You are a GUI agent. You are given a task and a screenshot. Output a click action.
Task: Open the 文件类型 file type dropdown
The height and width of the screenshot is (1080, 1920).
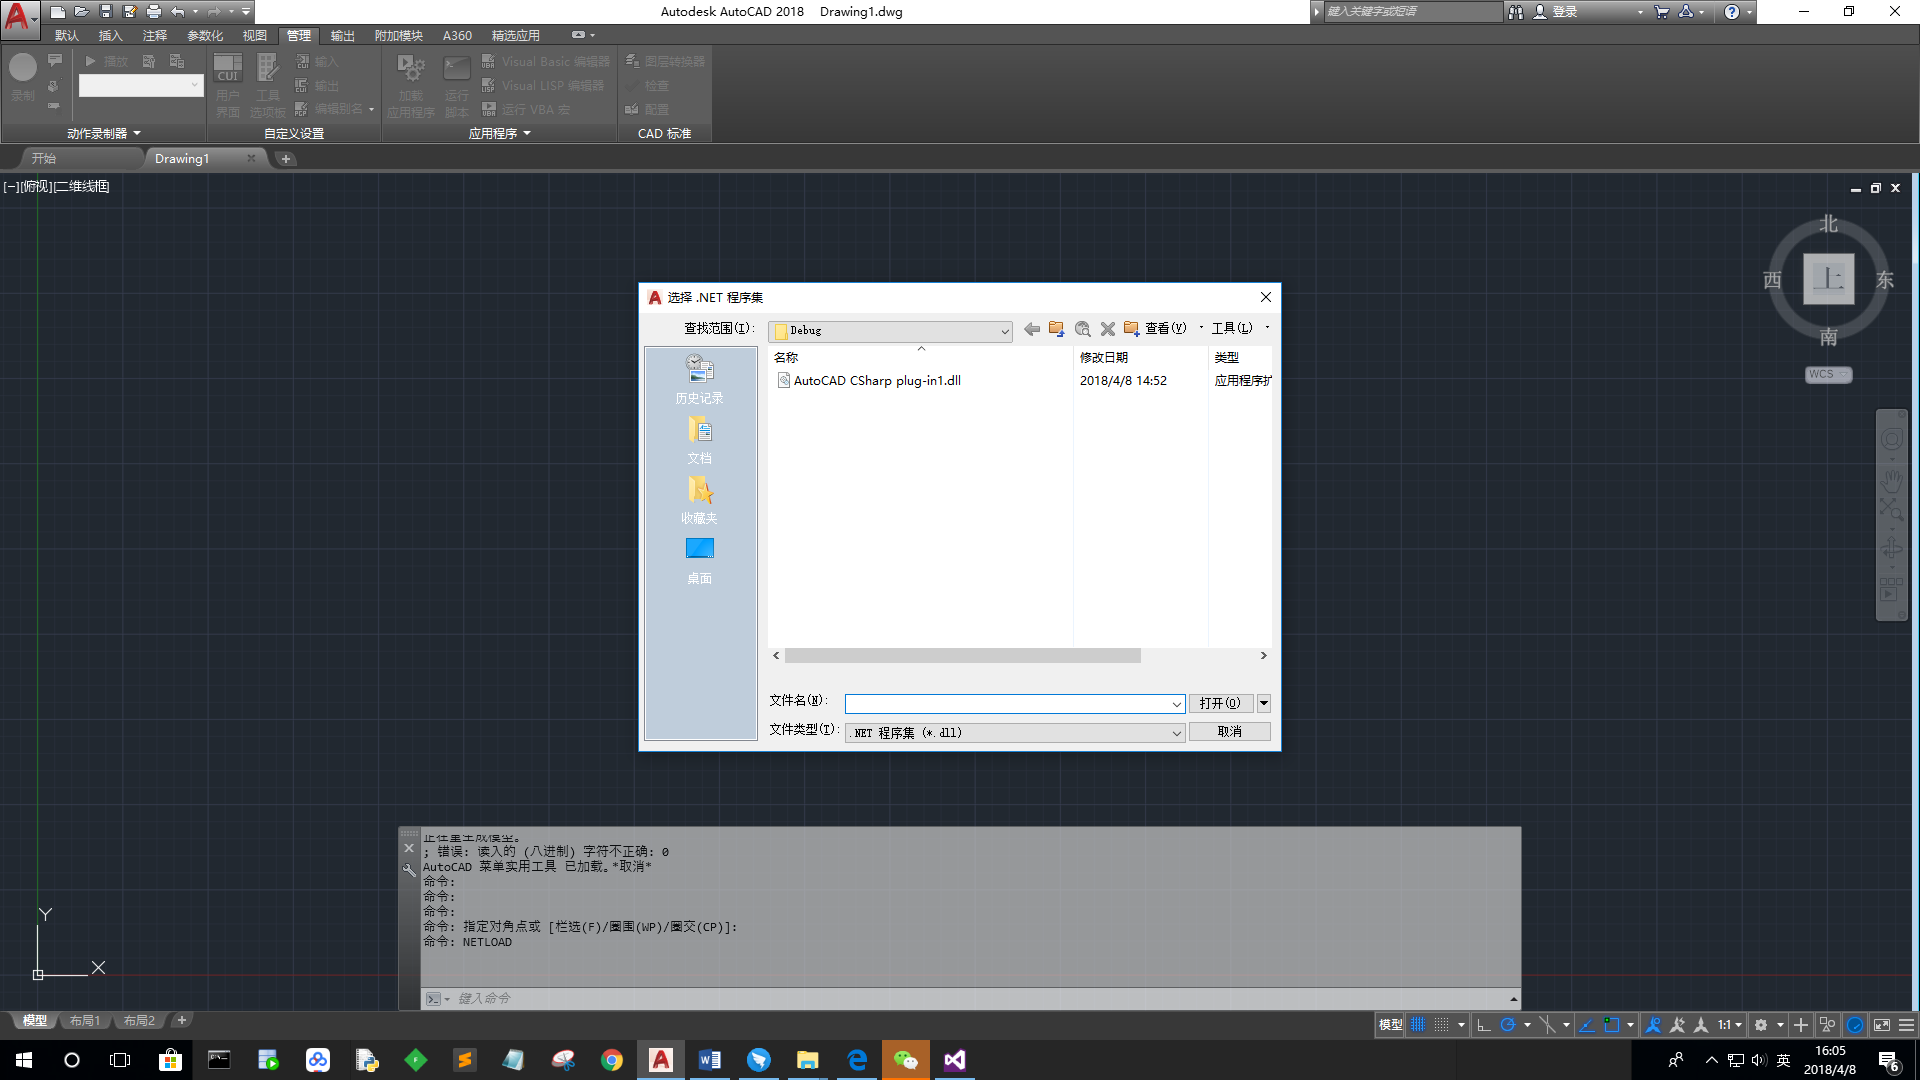click(x=1176, y=733)
